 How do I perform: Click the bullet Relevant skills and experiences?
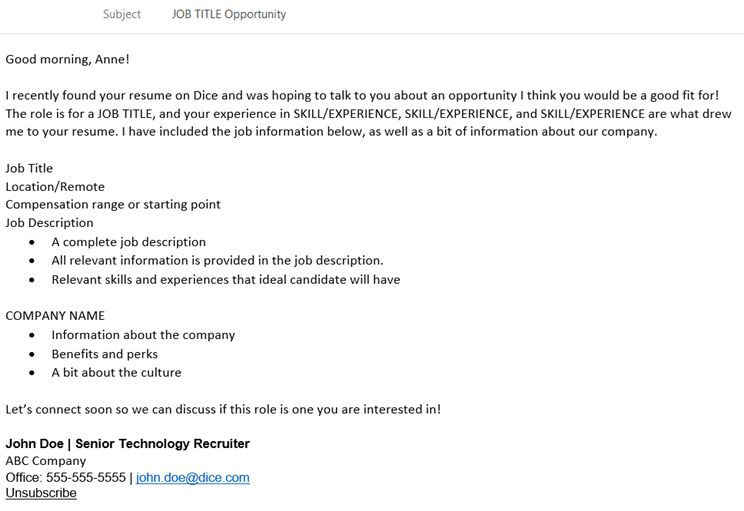coord(226,279)
